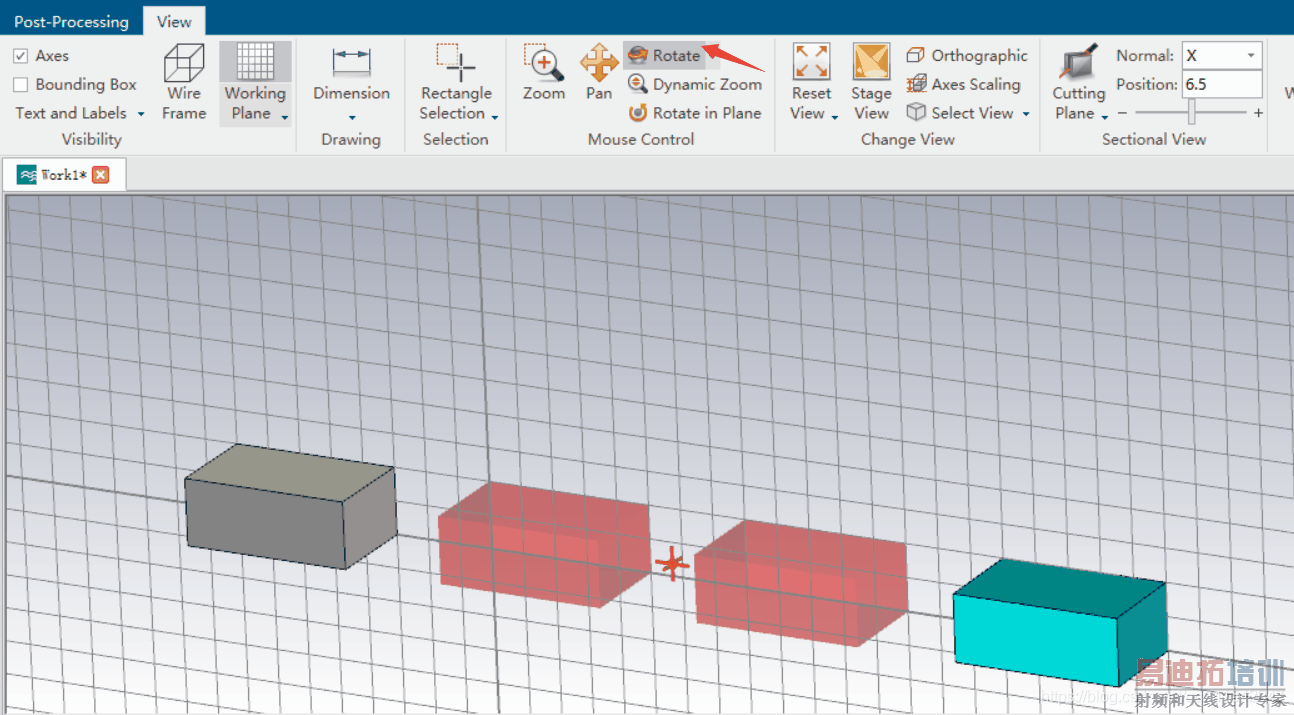Open the Axes Scaling option
Screen dimensions: 1294x715
tap(963, 85)
